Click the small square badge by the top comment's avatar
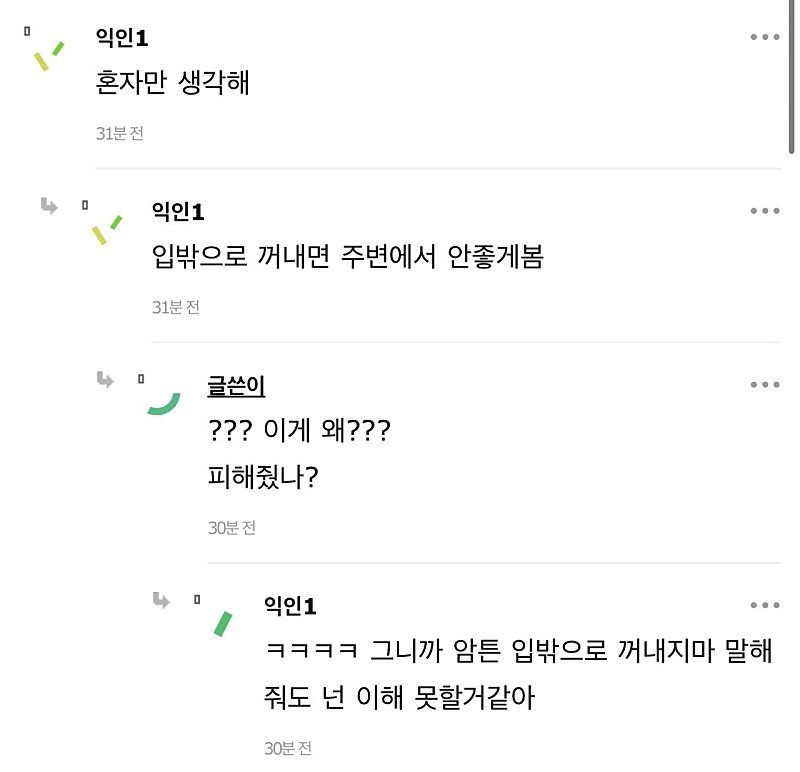800x772 pixels. [27, 32]
